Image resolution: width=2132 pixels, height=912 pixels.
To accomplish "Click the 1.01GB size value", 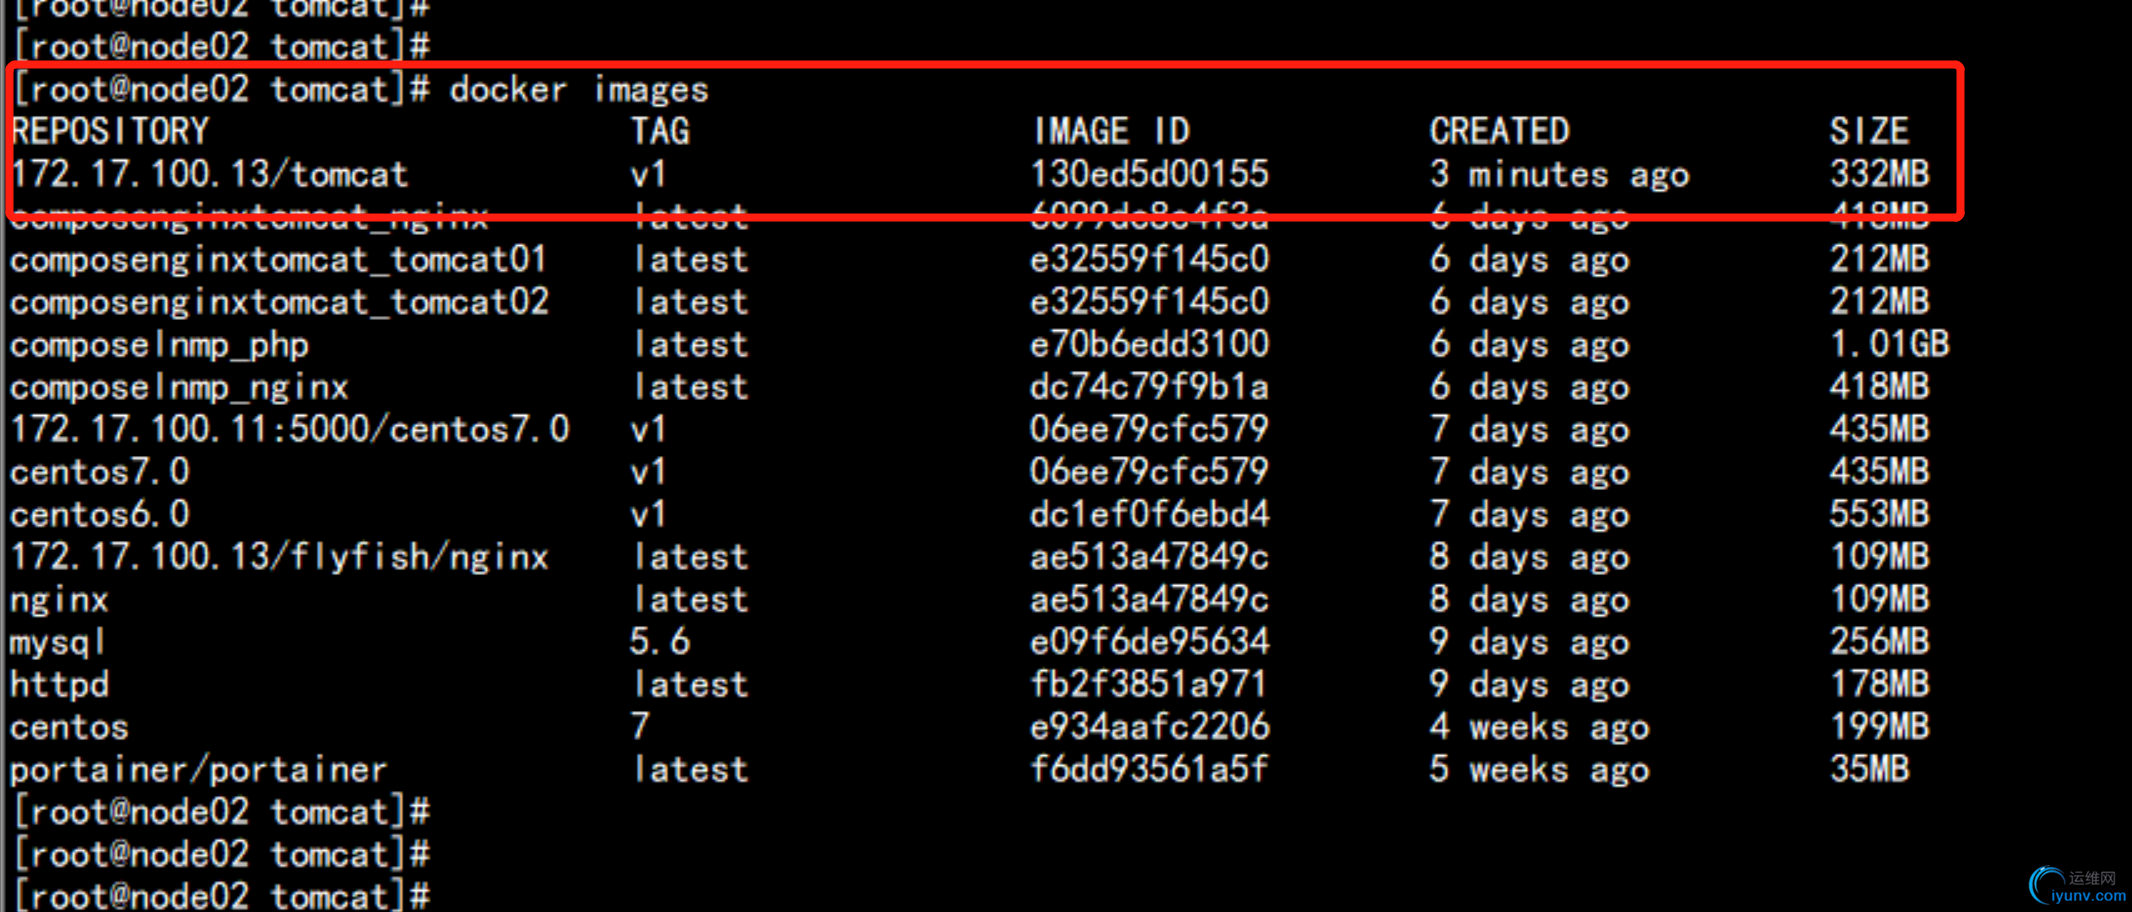I will (1889, 345).
